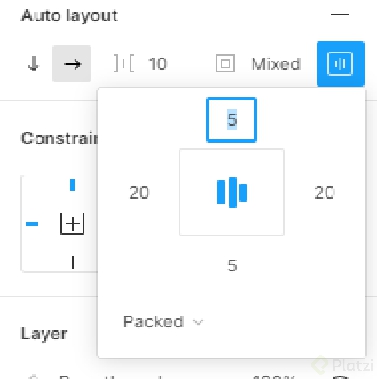Edit right padding value 20
Viewport: 377px width, 379px height.
(x=324, y=193)
